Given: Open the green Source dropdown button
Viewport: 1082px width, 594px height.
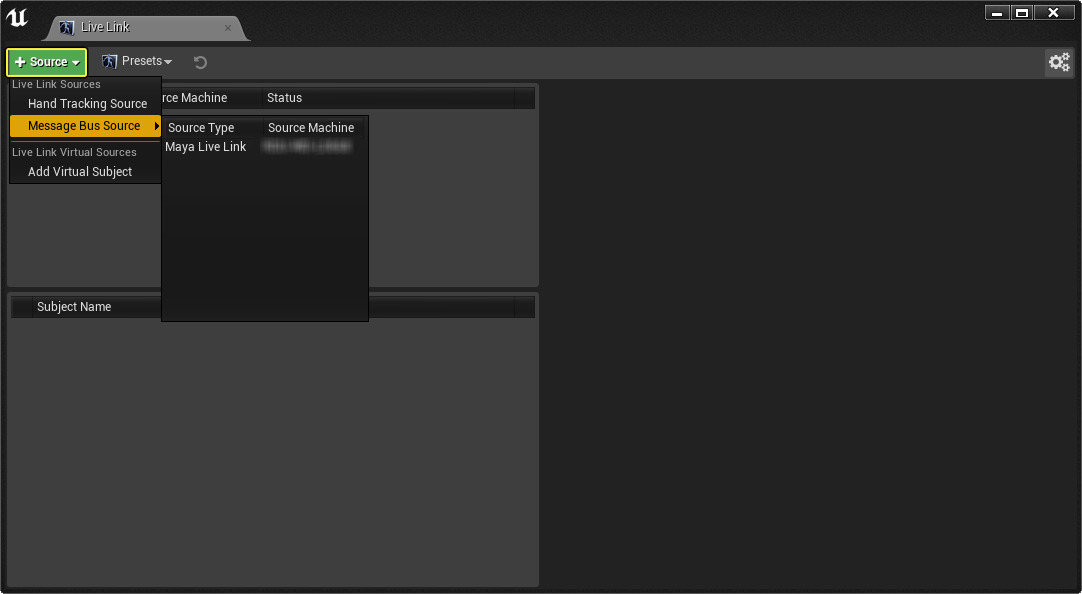Looking at the screenshot, I should pyautogui.click(x=47, y=62).
